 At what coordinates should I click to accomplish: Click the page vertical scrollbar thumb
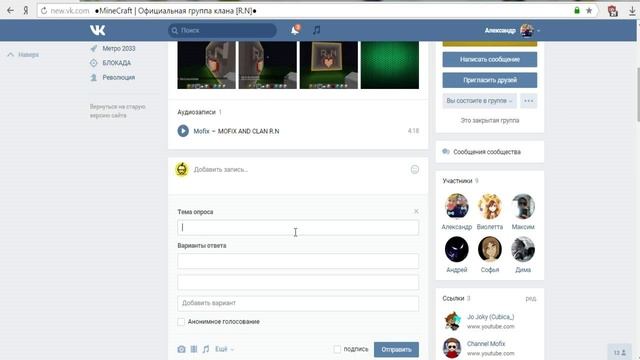coord(638,94)
